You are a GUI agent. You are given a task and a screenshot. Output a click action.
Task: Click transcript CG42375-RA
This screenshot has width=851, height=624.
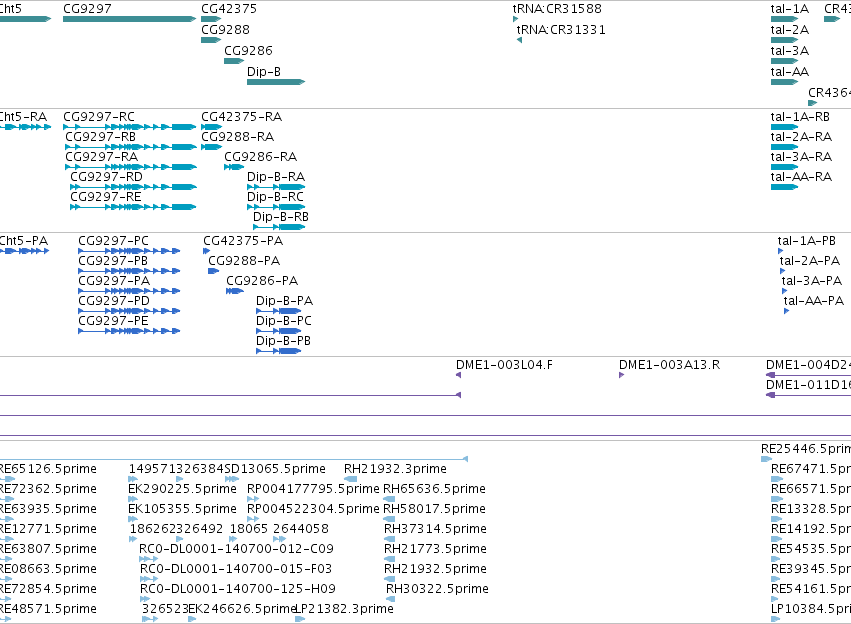point(211,127)
